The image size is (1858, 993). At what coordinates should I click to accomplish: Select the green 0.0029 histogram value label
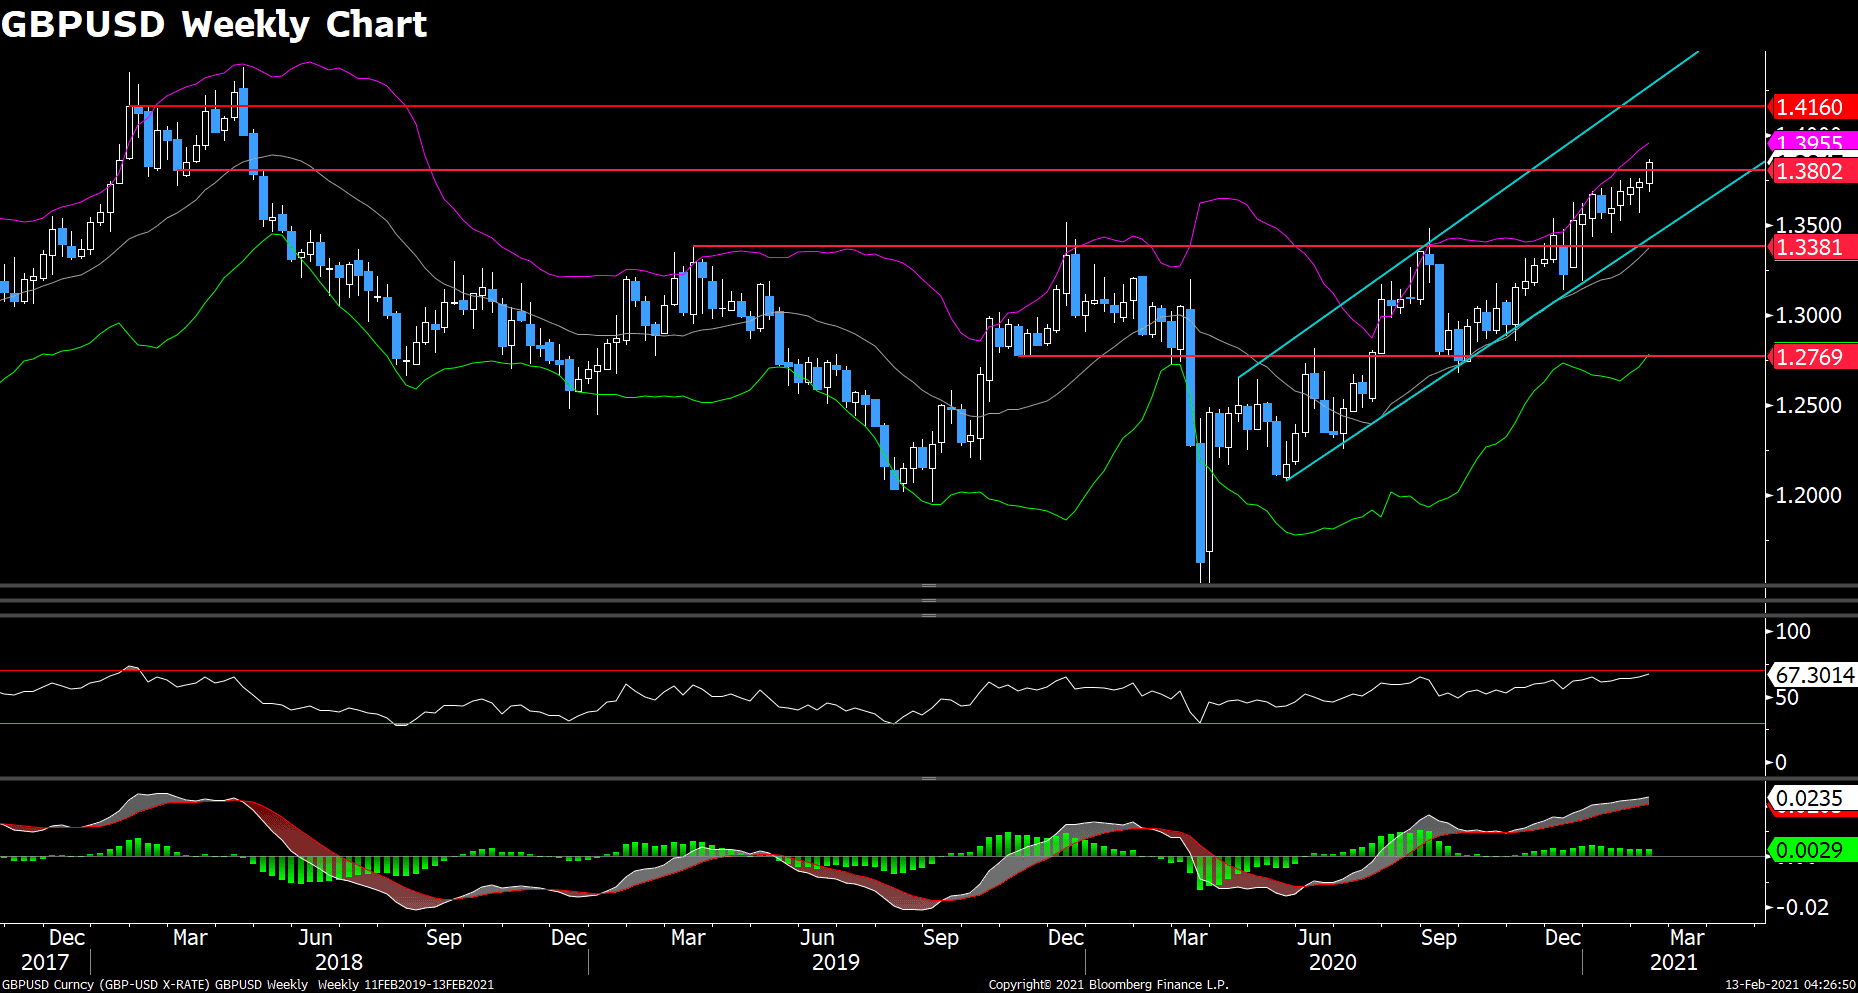(x=1812, y=850)
